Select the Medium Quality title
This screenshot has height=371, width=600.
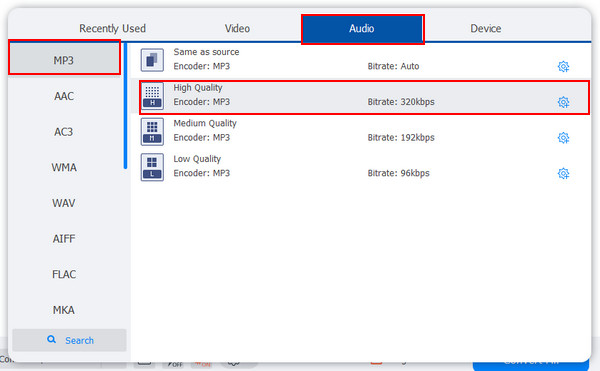pyautogui.click(x=205, y=124)
